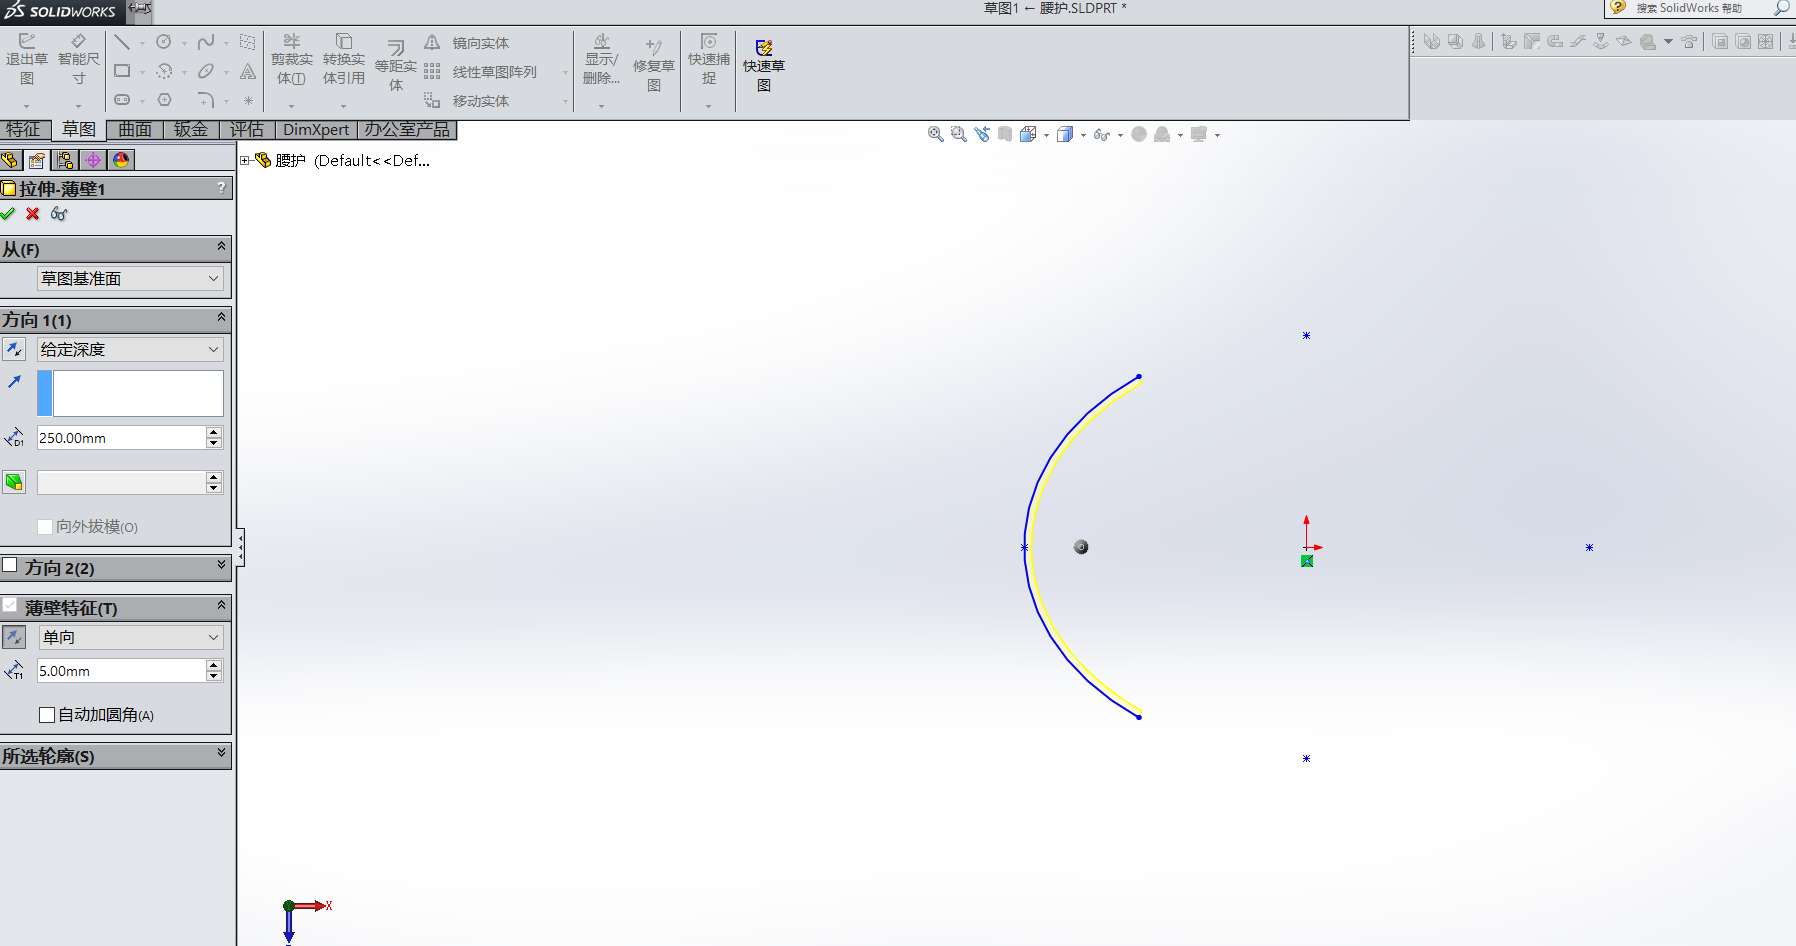
Task: Click the Display Style cube icon
Action: (x=1065, y=134)
